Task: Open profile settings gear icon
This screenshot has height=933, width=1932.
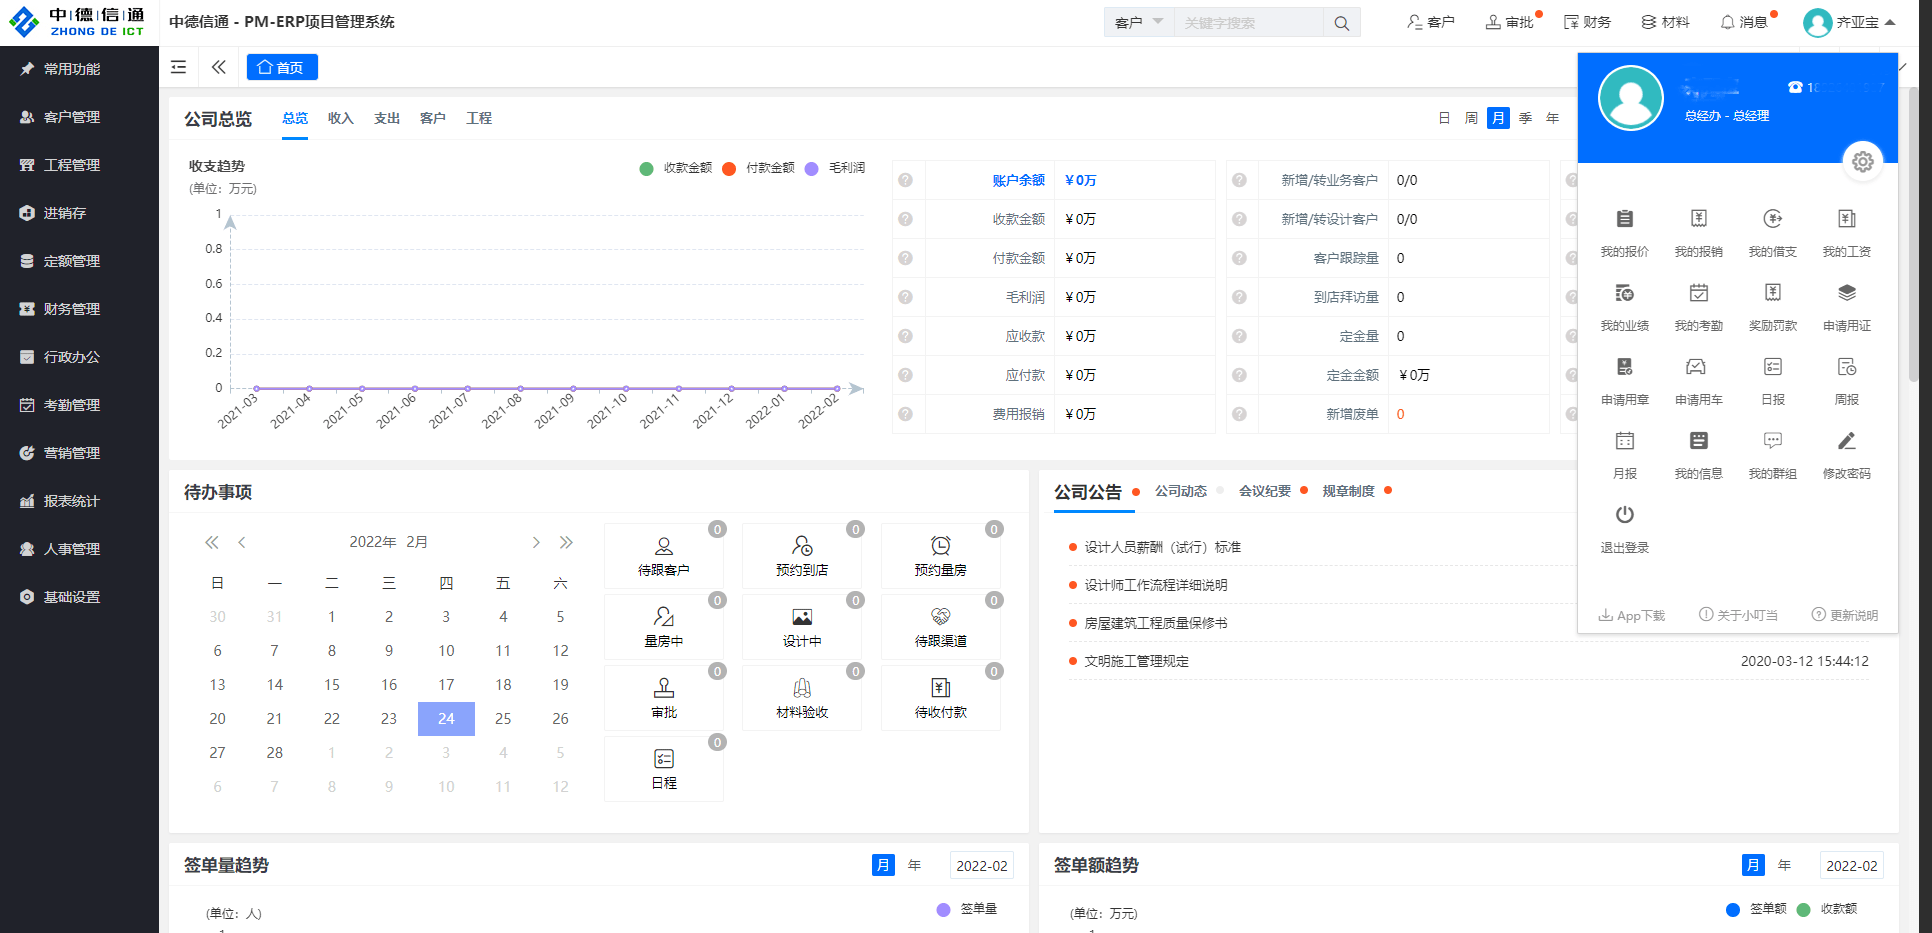Action: tap(1862, 162)
